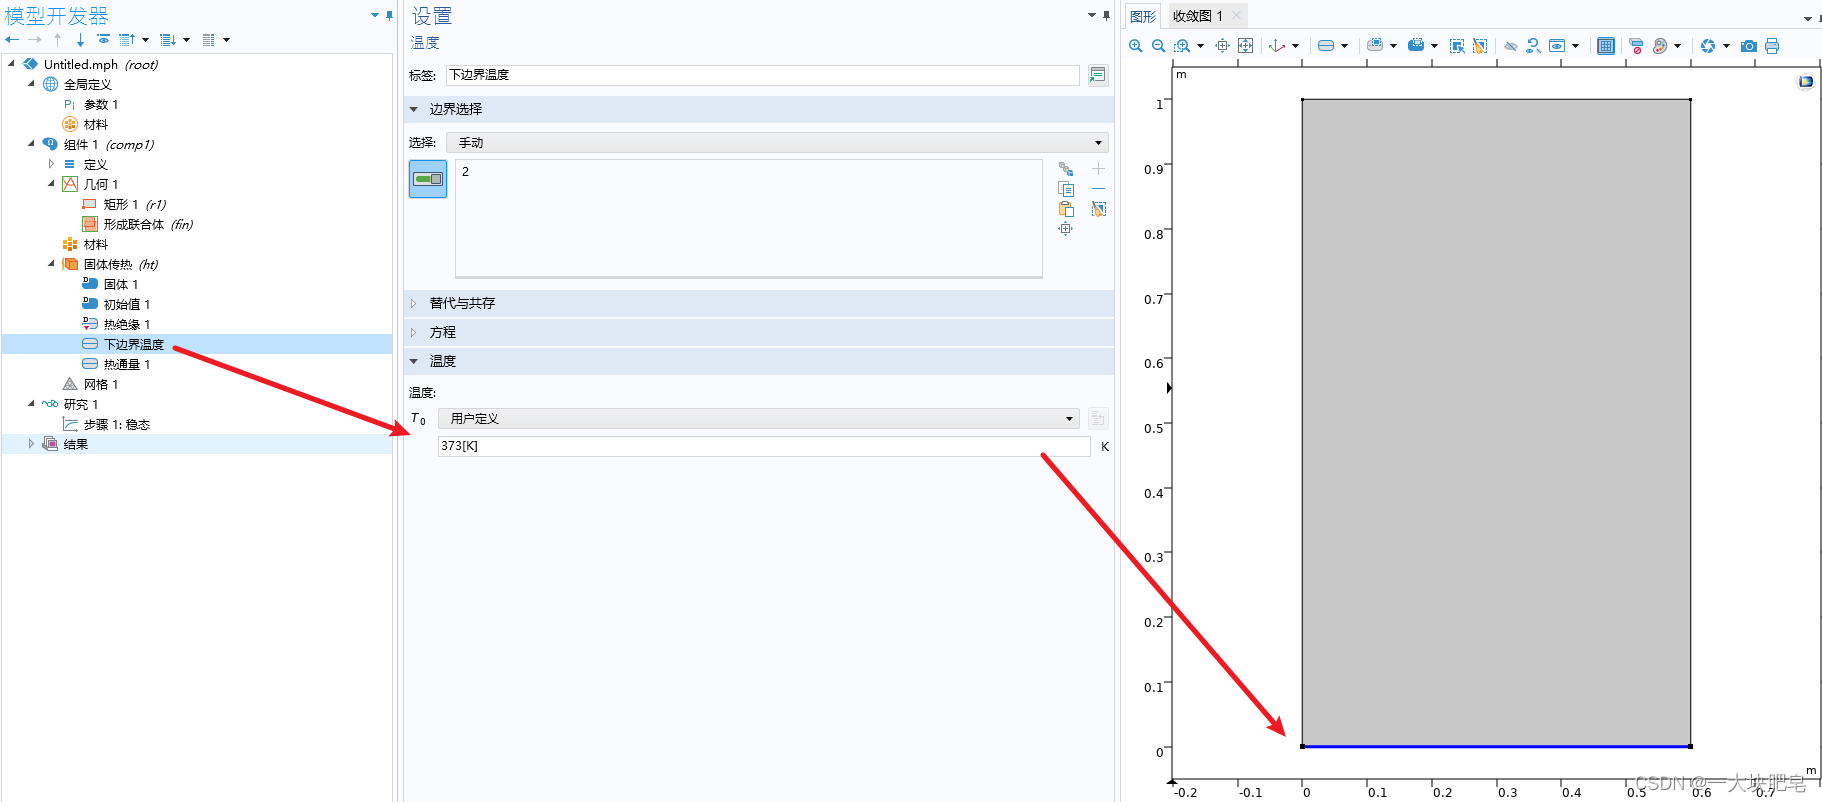This screenshot has height=802, width=1822.
Task: Click the View Unhidden eye-window icon
Action: click(x=1557, y=46)
